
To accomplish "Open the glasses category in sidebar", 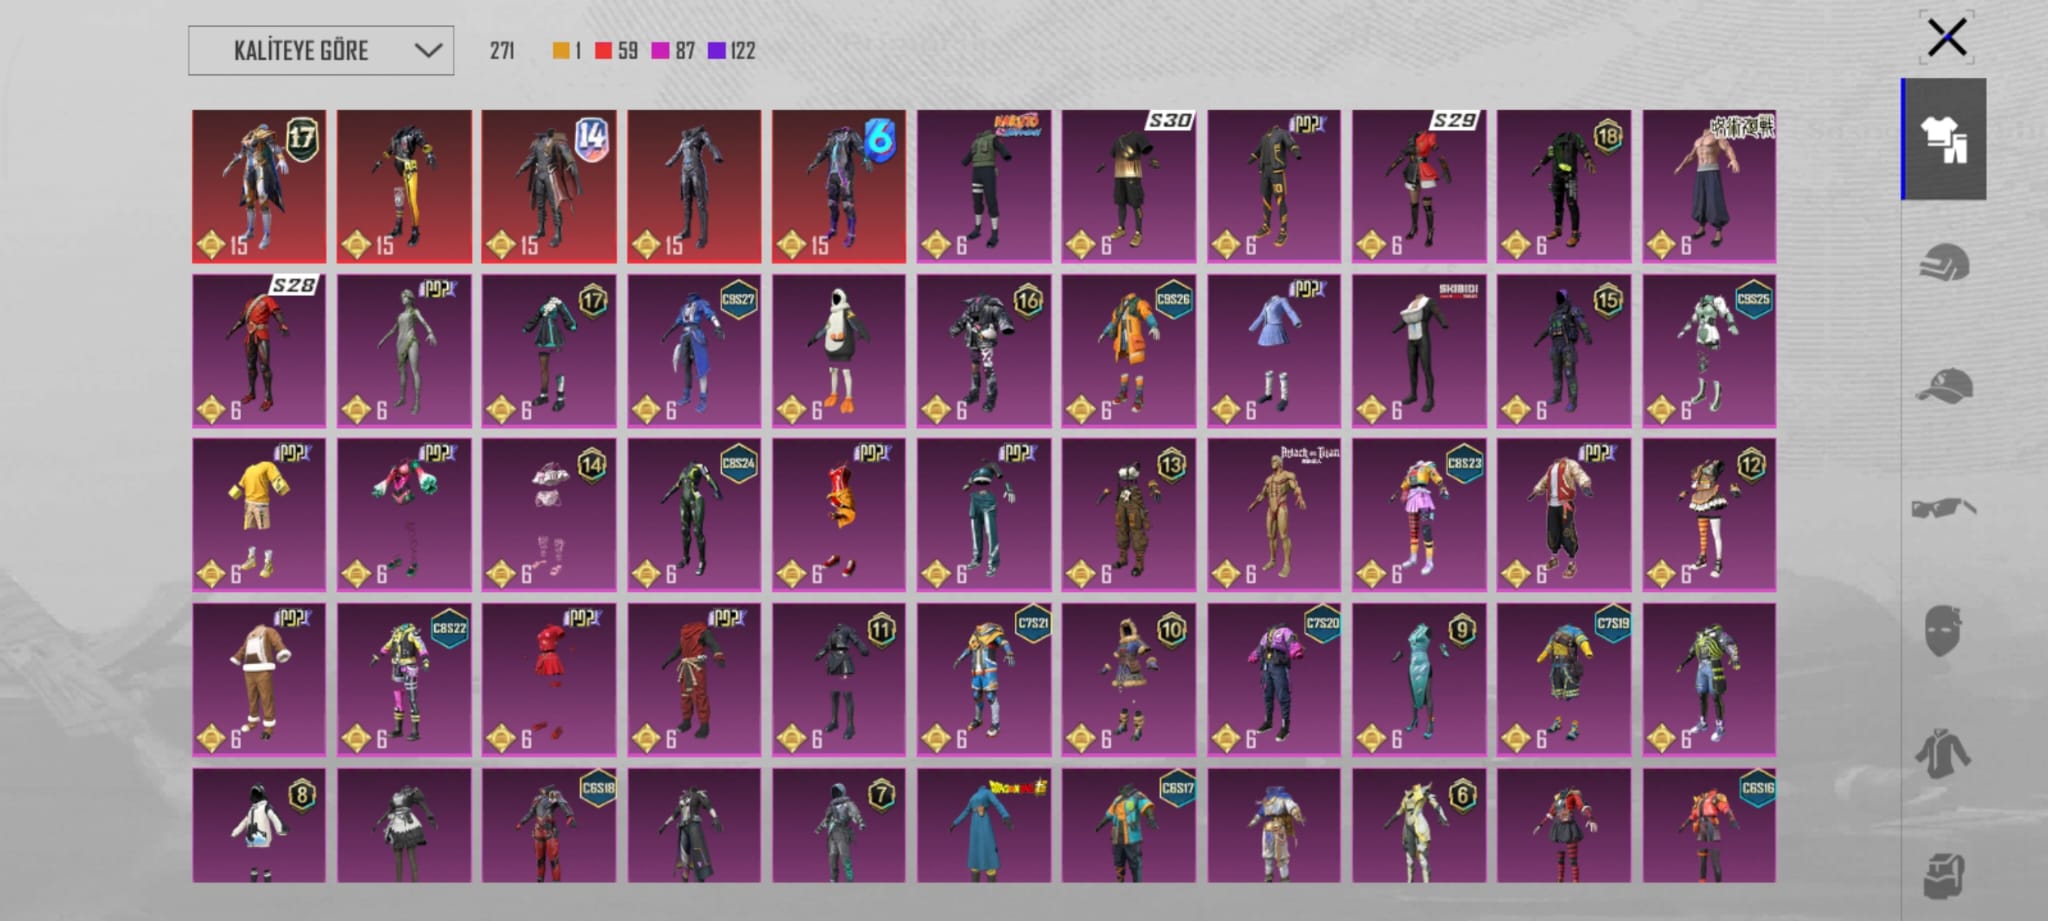I will pos(1944,508).
